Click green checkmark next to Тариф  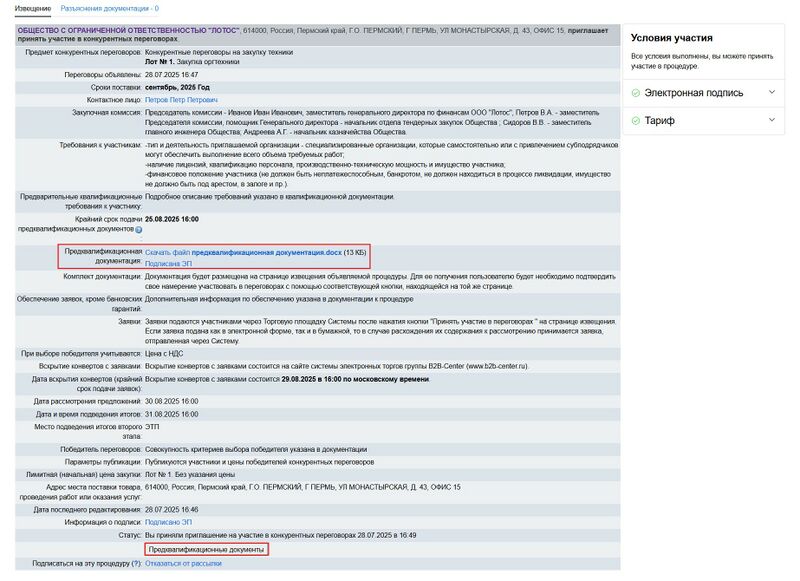[x=635, y=121]
